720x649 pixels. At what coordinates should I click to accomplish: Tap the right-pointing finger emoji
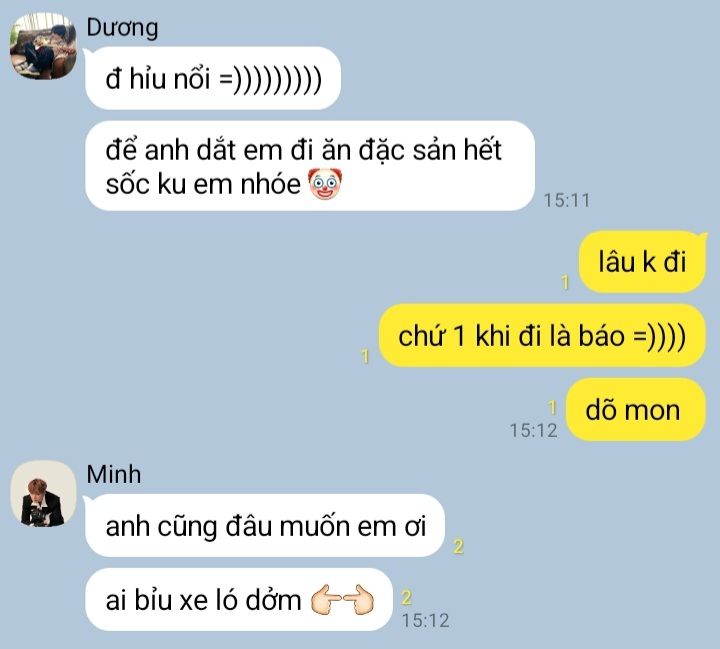click(359, 600)
